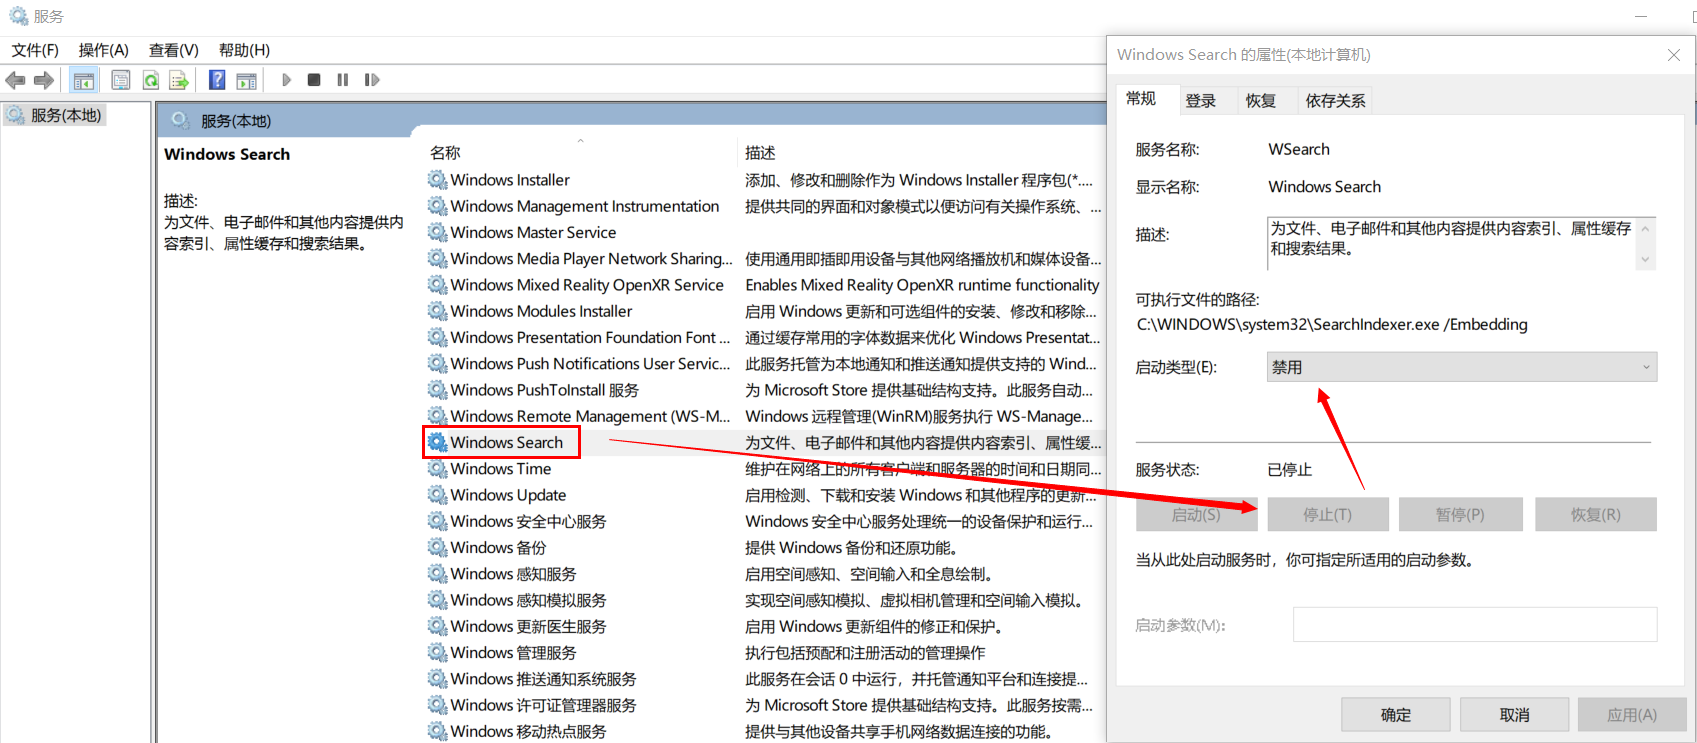Click the 应用(A) button
The width and height of the screenshot is (1697, 743).
1632,715
